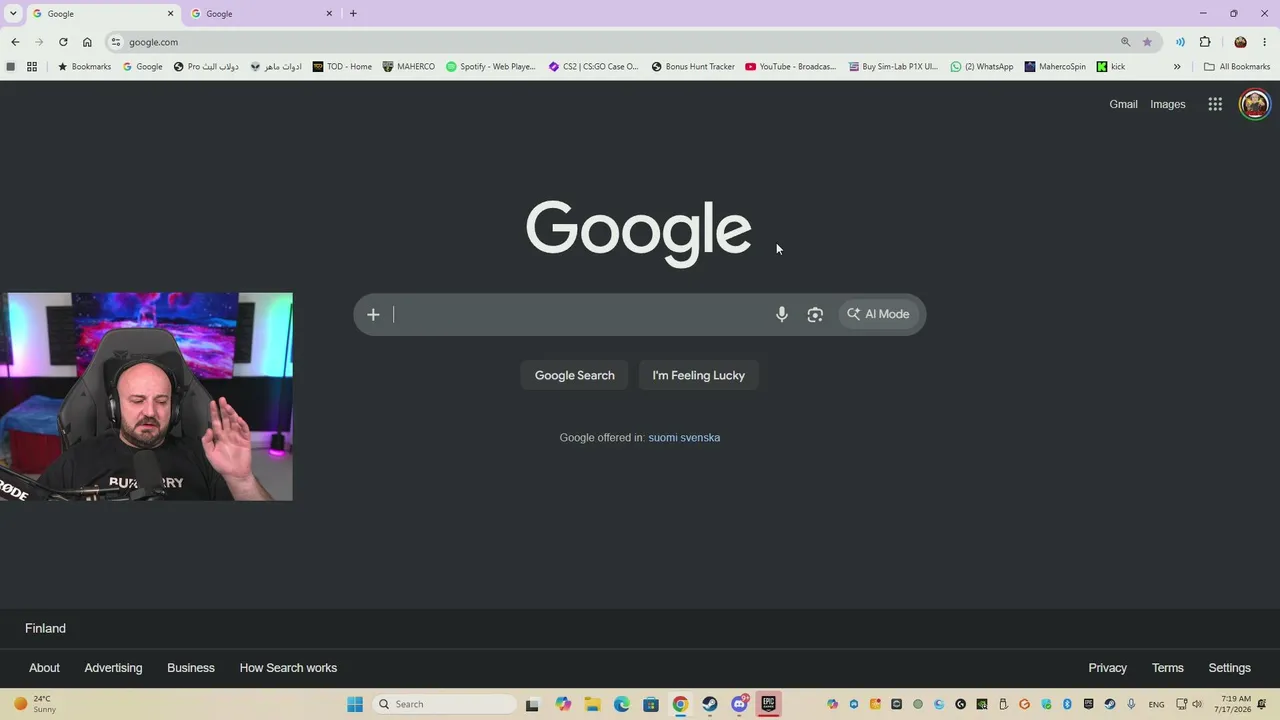The width and height of the screenshot is (1280, 720).
Task: Open the Chrome tab search dropdown
Action: [x=13, y=13]
